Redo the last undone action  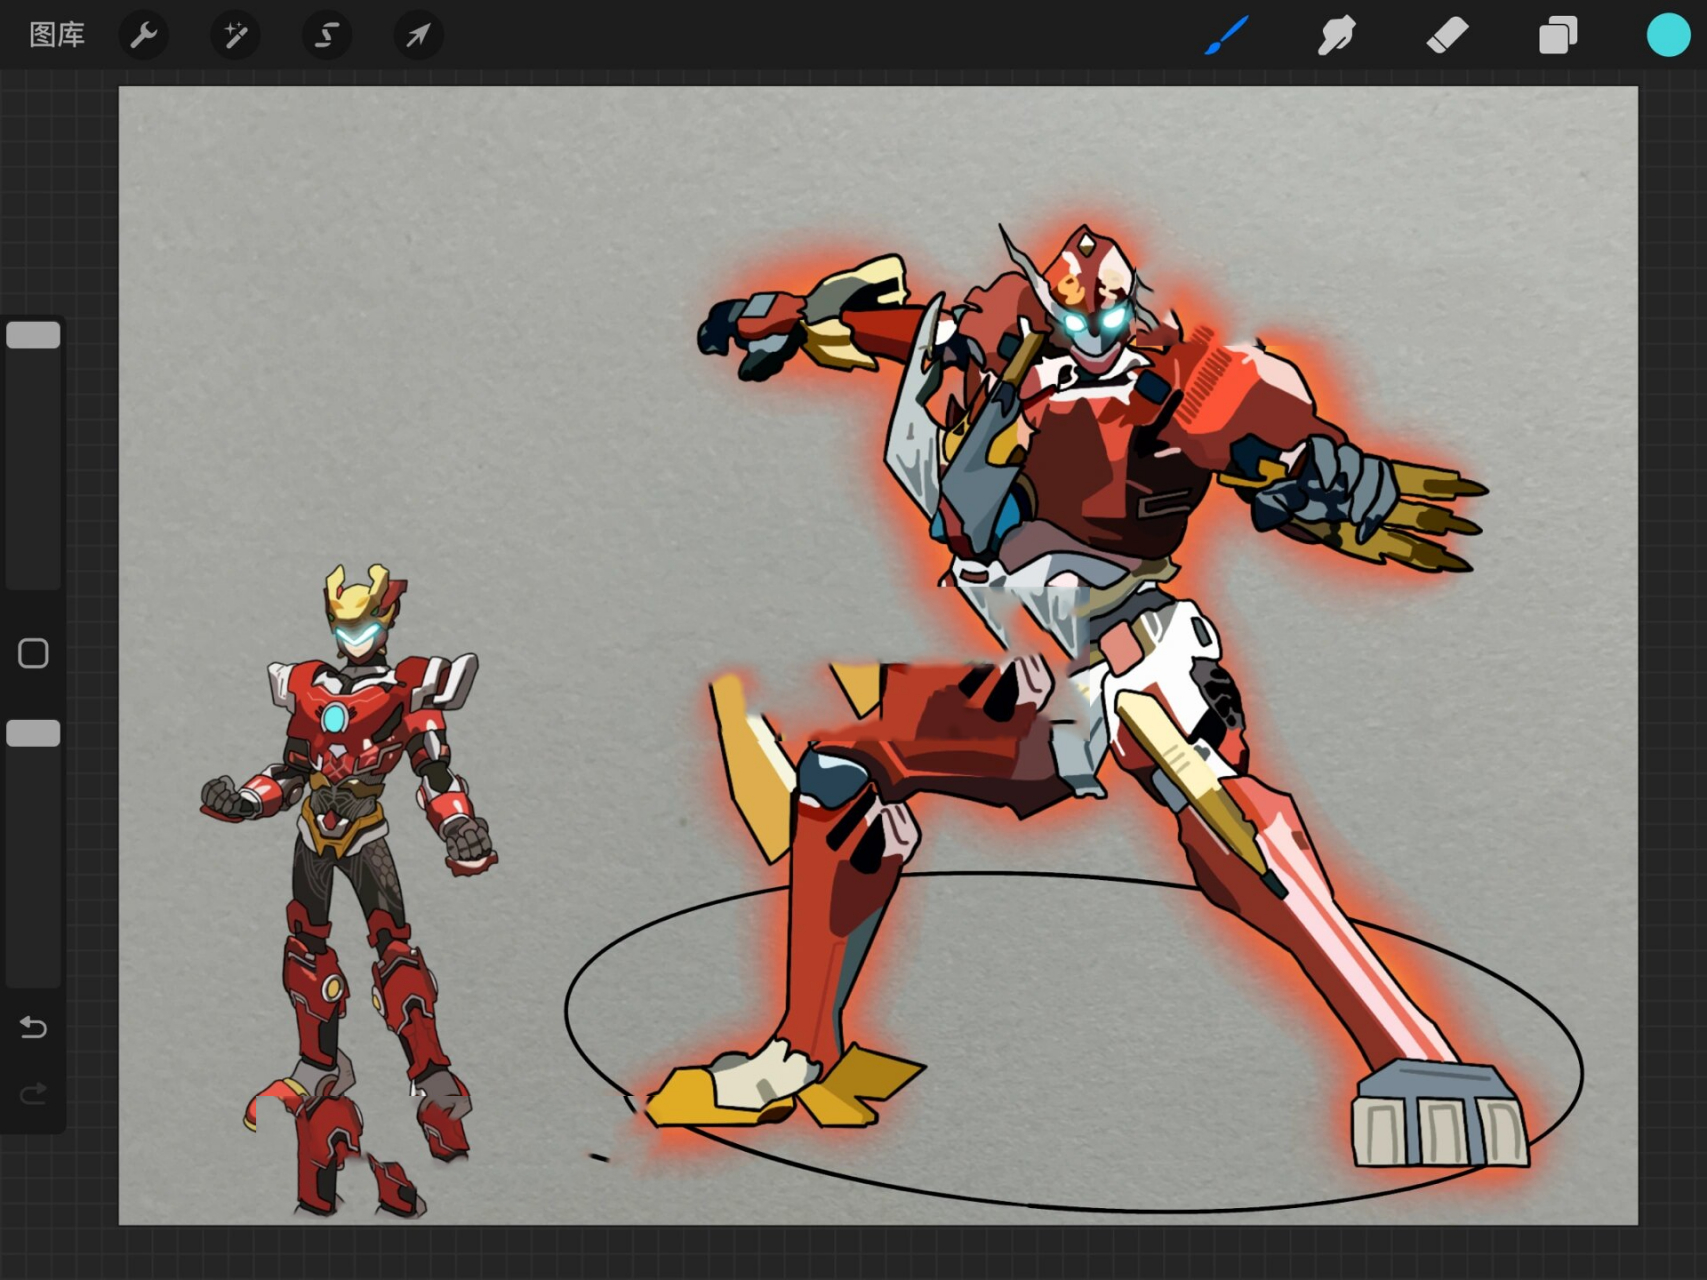tap(33, 1093)
